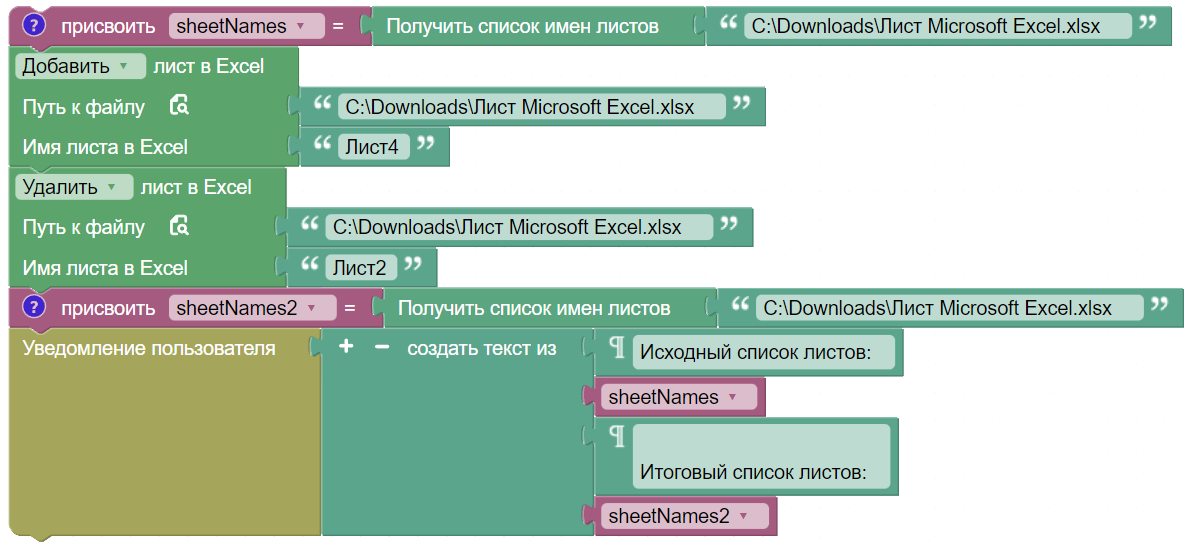Click paragraph icon beside Исходный список листов
Screen dimensions: 1192x548
click(x=617, y=349)
